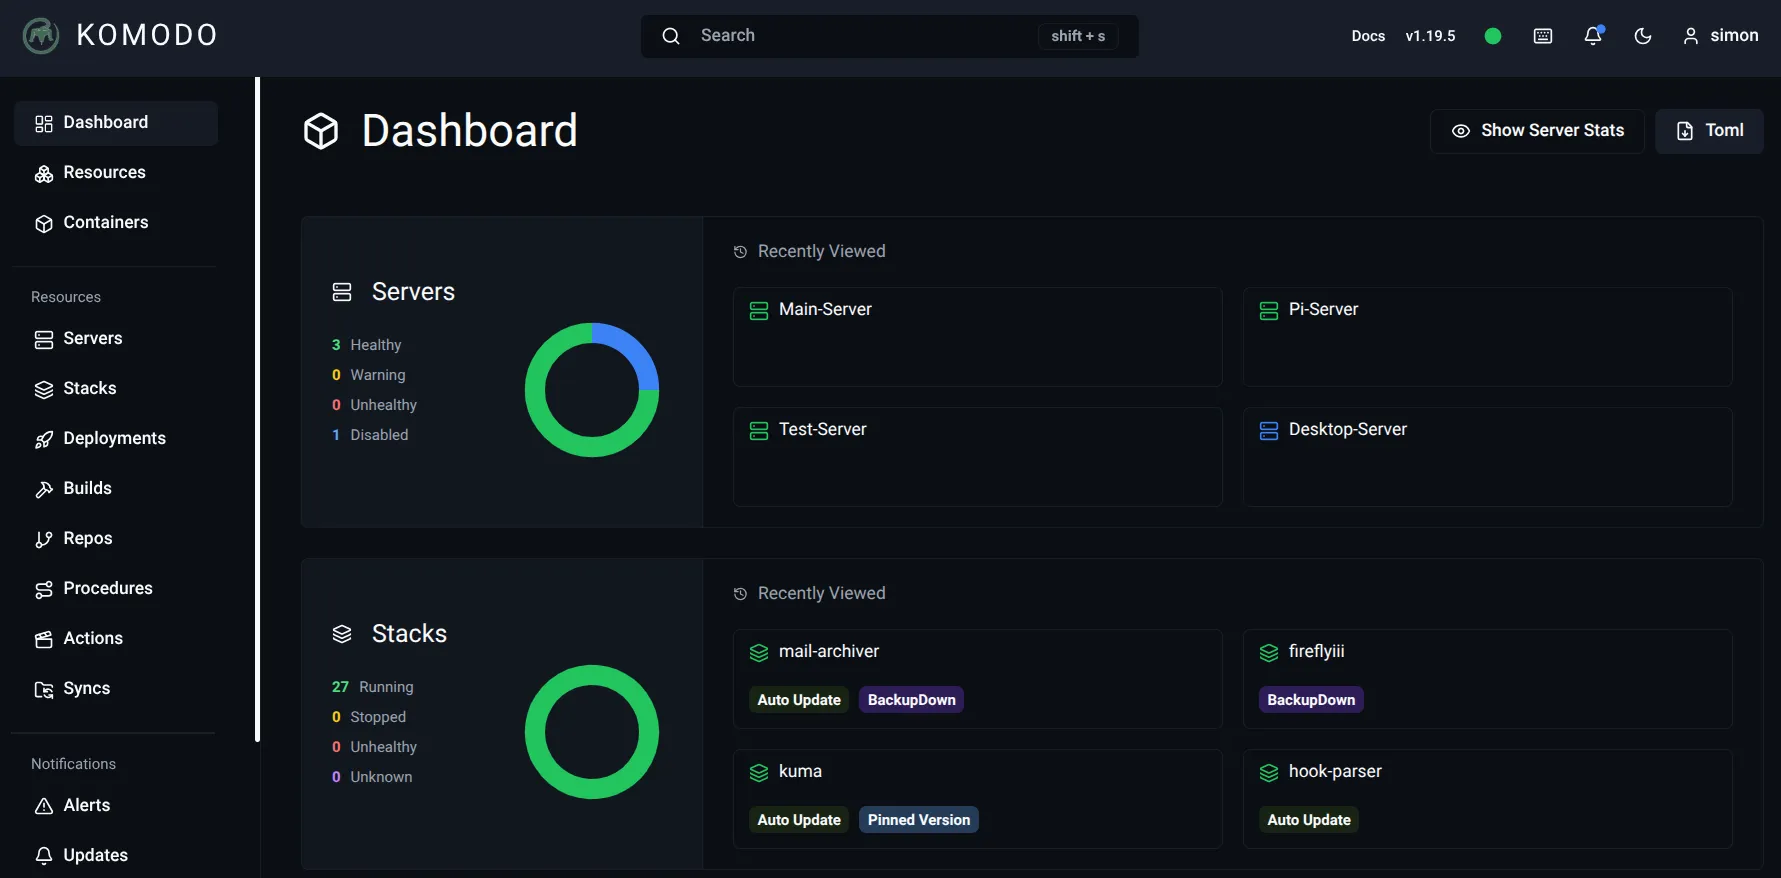Image resolution: width=1781 pixels, height=878 pixels.
Task: Click the Pinned Version tag on kuma
Action: tap(919, 820)
